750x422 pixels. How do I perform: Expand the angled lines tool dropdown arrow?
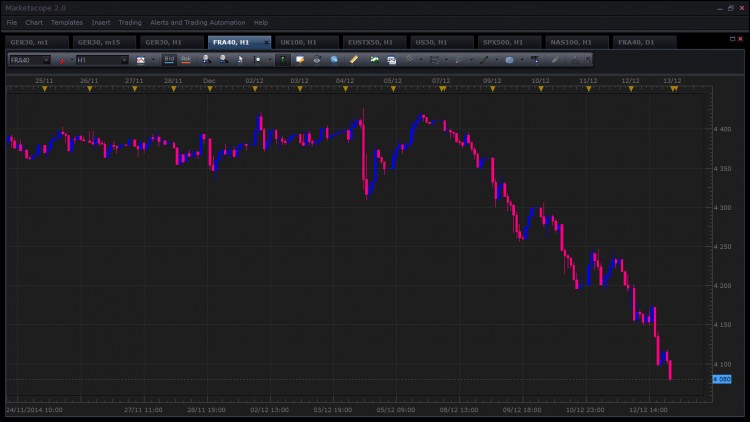[x=472, y=60]
